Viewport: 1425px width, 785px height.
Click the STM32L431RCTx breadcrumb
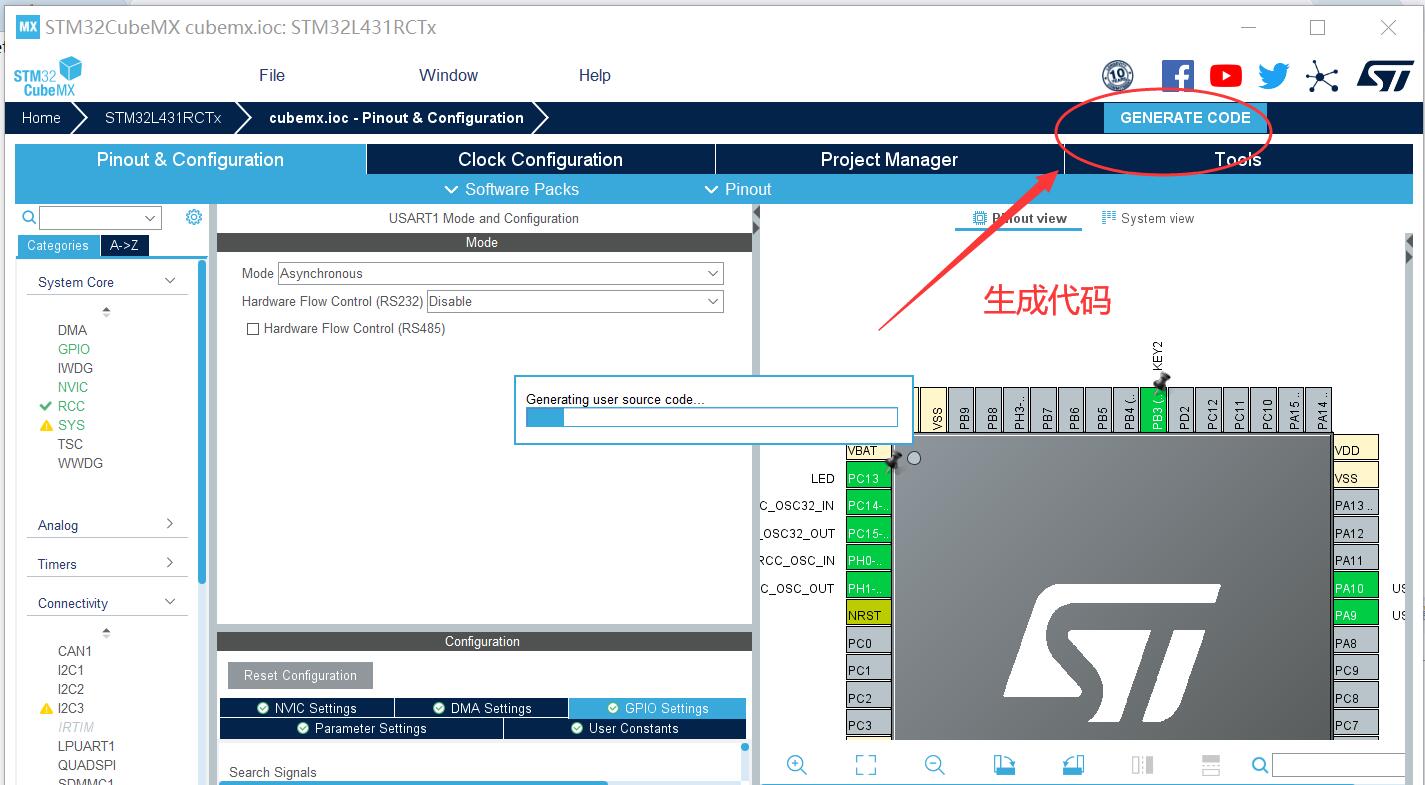[163, 118]
